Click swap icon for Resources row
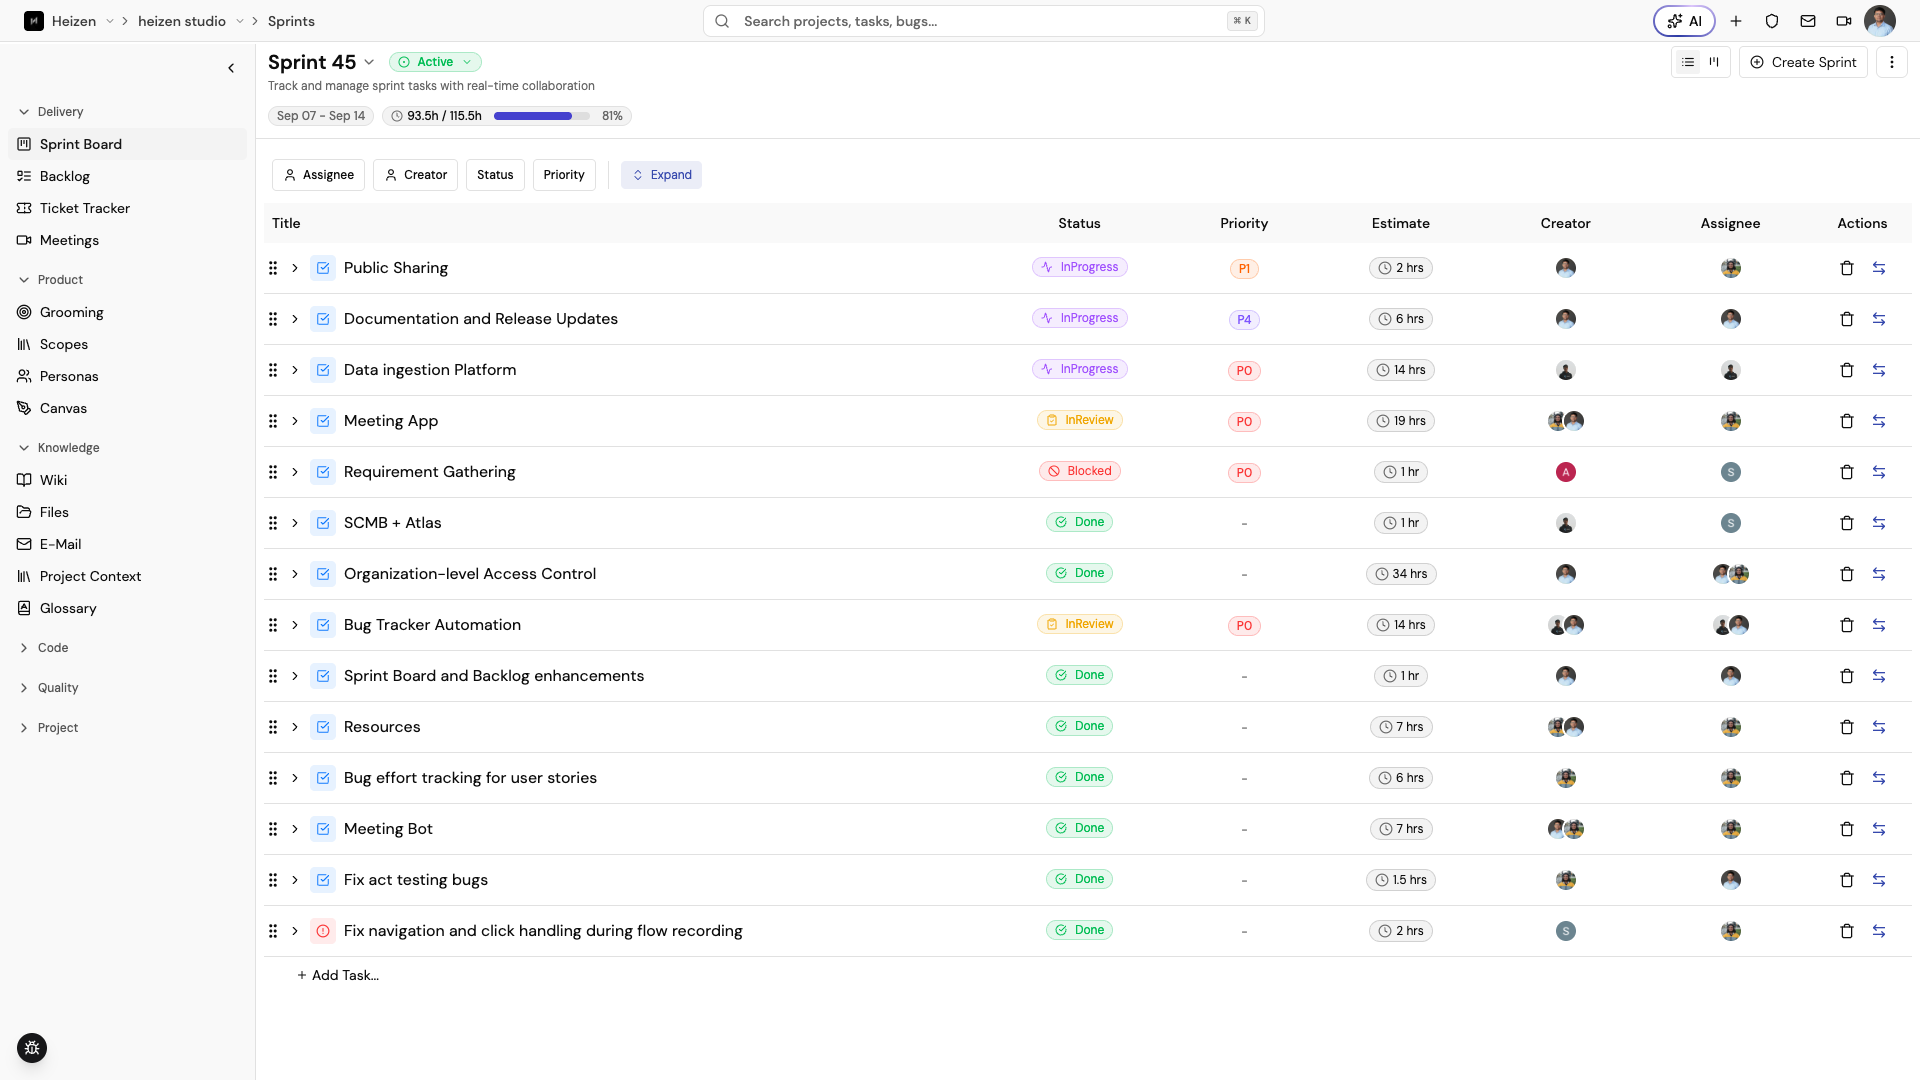The image size is (1920, 1080). pyautogui.click(x=1879, y=727)
